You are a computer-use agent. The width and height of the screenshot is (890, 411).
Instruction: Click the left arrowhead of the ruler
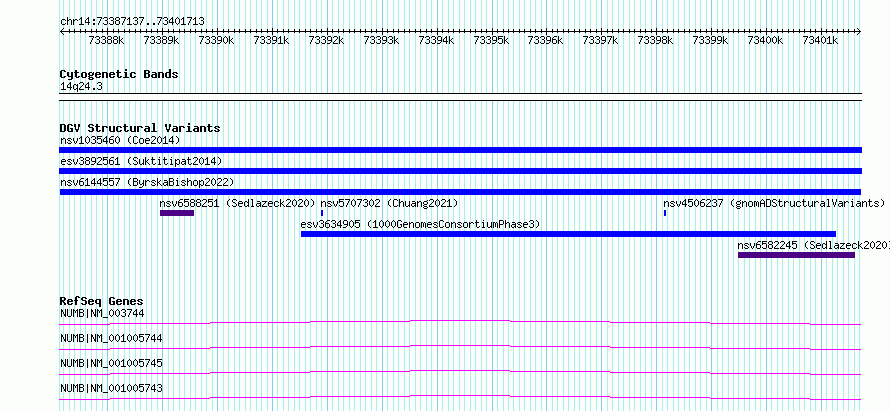pyautogui.click(x=62, y=31)
